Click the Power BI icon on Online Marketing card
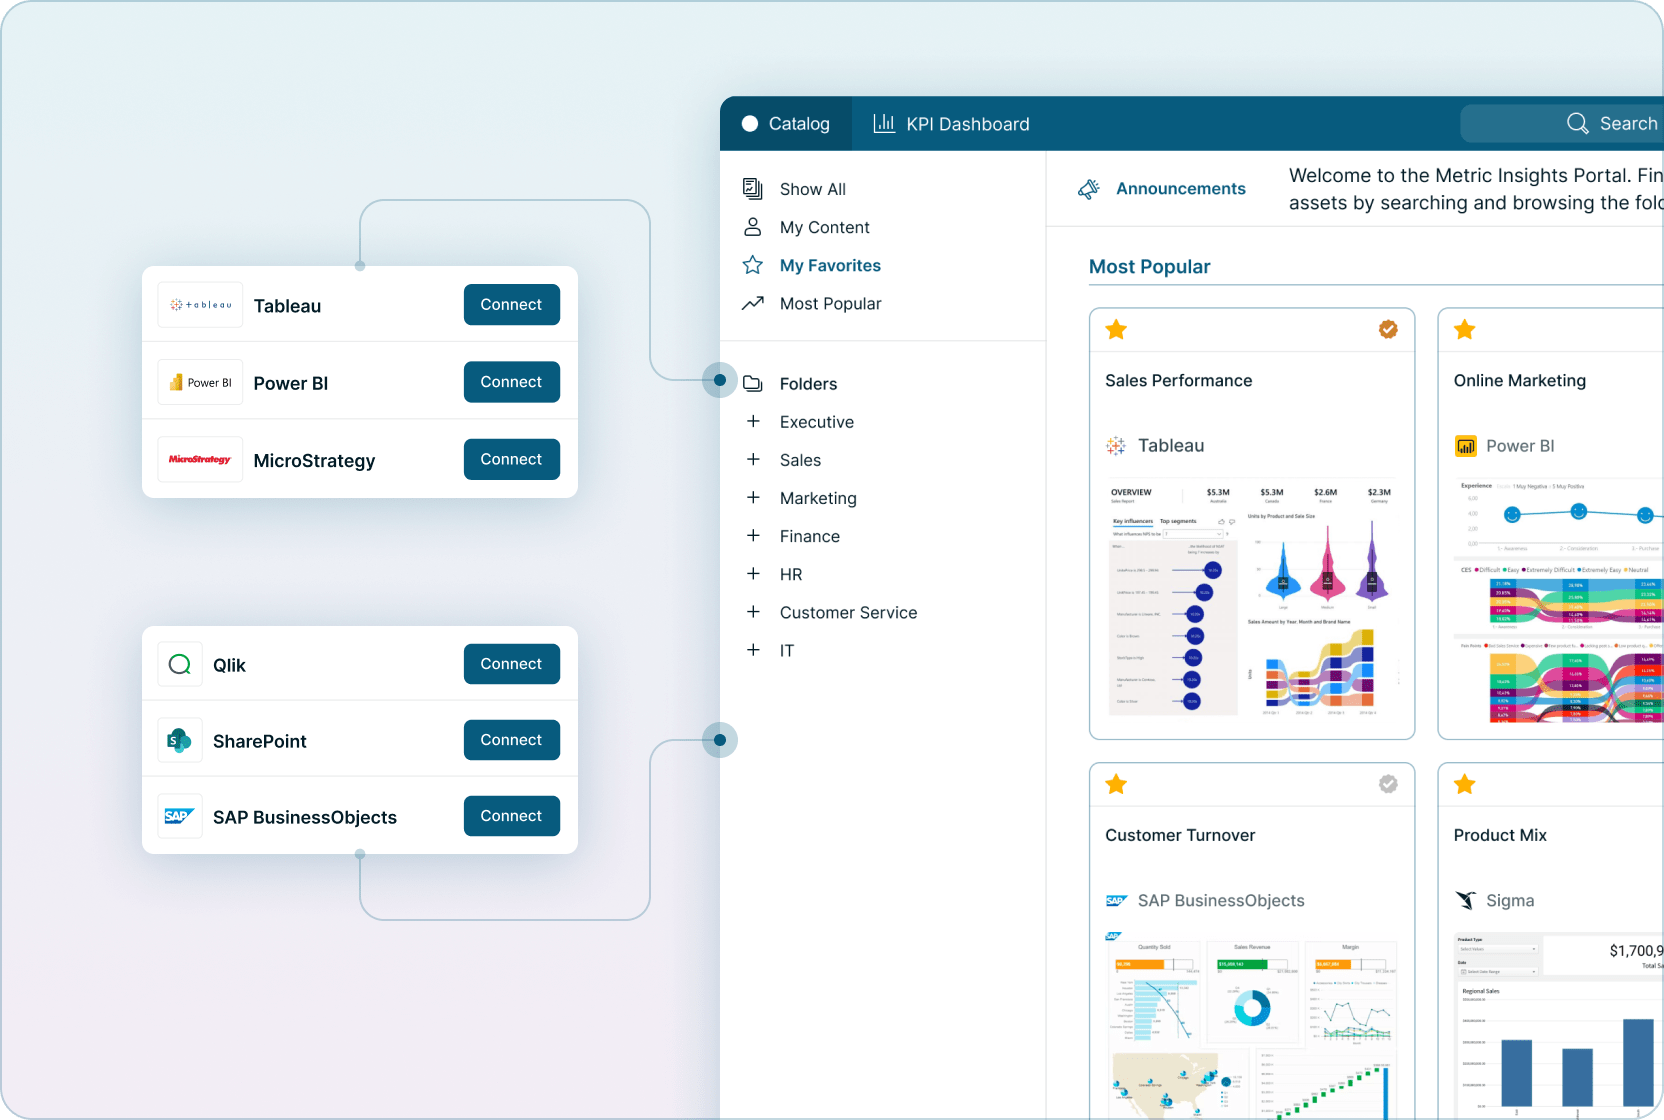 click(x=1465, y=446)
